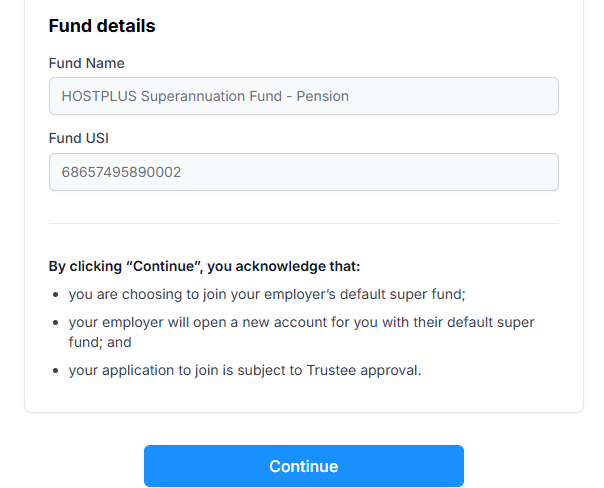Click the bullet about choosing employer's default fund
The width and height of the screenshot is (604, 488).
pyautogui.click(x=267, y=294)
